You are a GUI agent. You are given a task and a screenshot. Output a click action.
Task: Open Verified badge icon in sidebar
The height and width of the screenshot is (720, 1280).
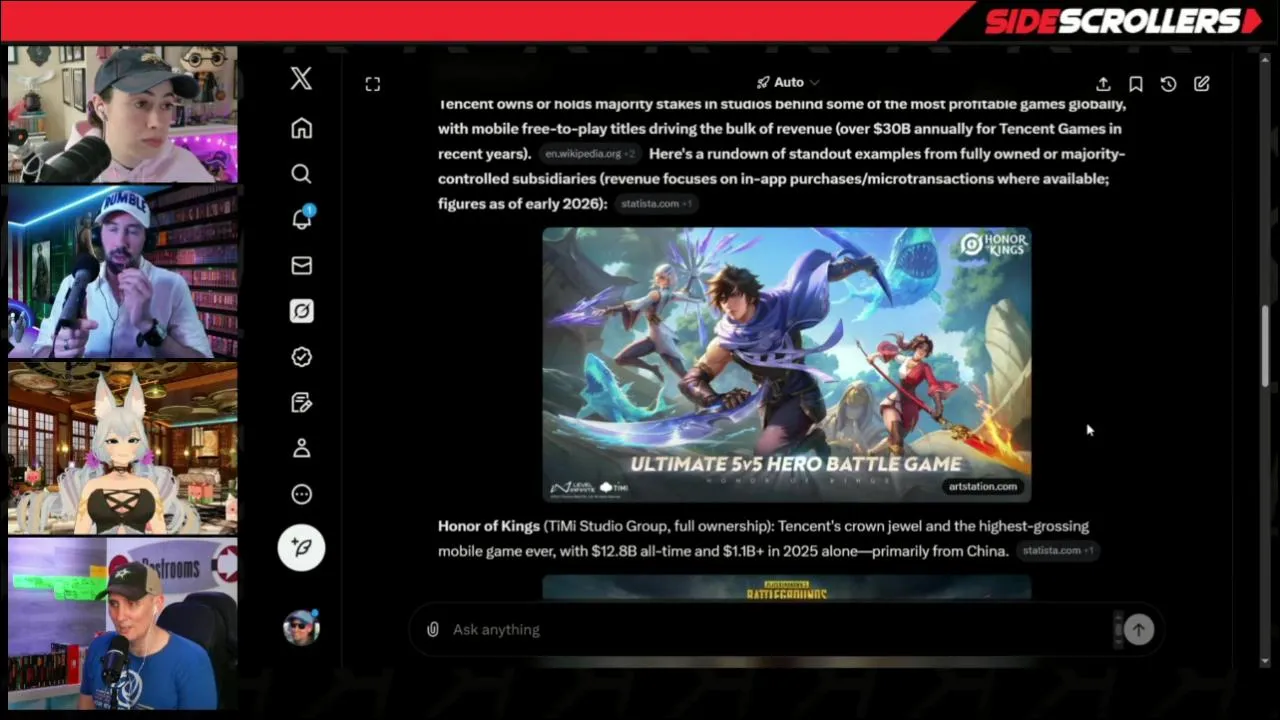301,357
